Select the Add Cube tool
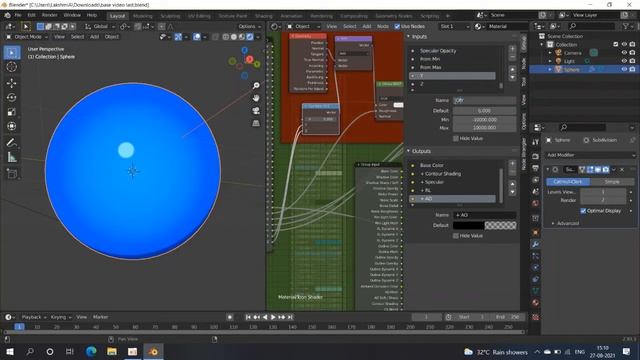 12,173
